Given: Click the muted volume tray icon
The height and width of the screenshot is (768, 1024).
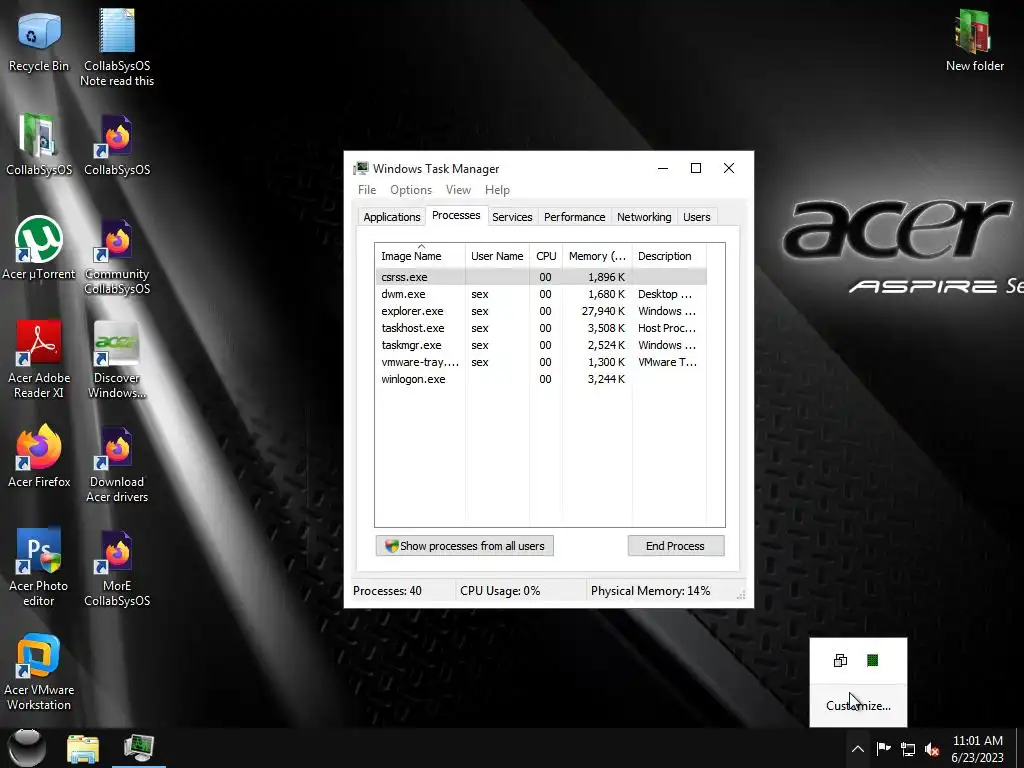Looking at the screenshot, I should 932,749.
